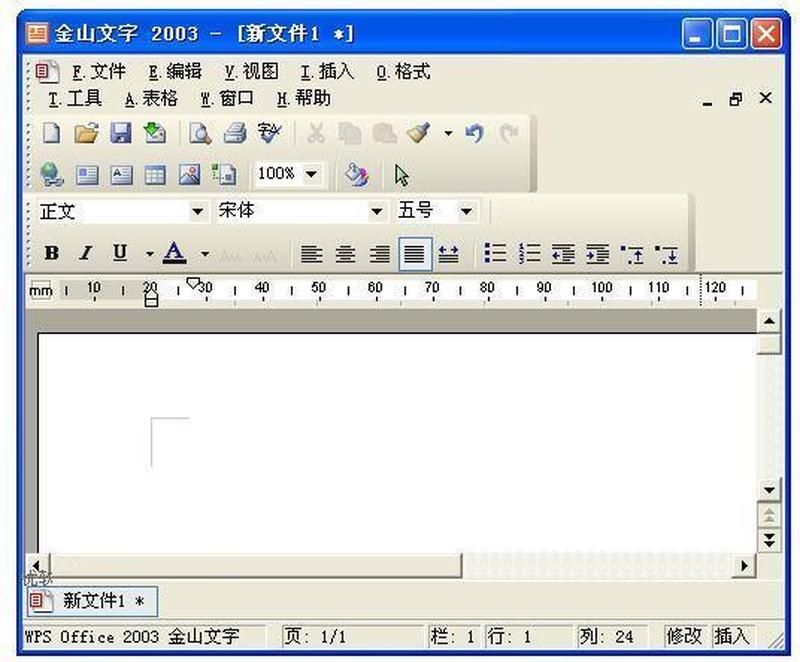Click the insert object icon beside picture
The width and height of the screenshot is (800, 662).
224,175
